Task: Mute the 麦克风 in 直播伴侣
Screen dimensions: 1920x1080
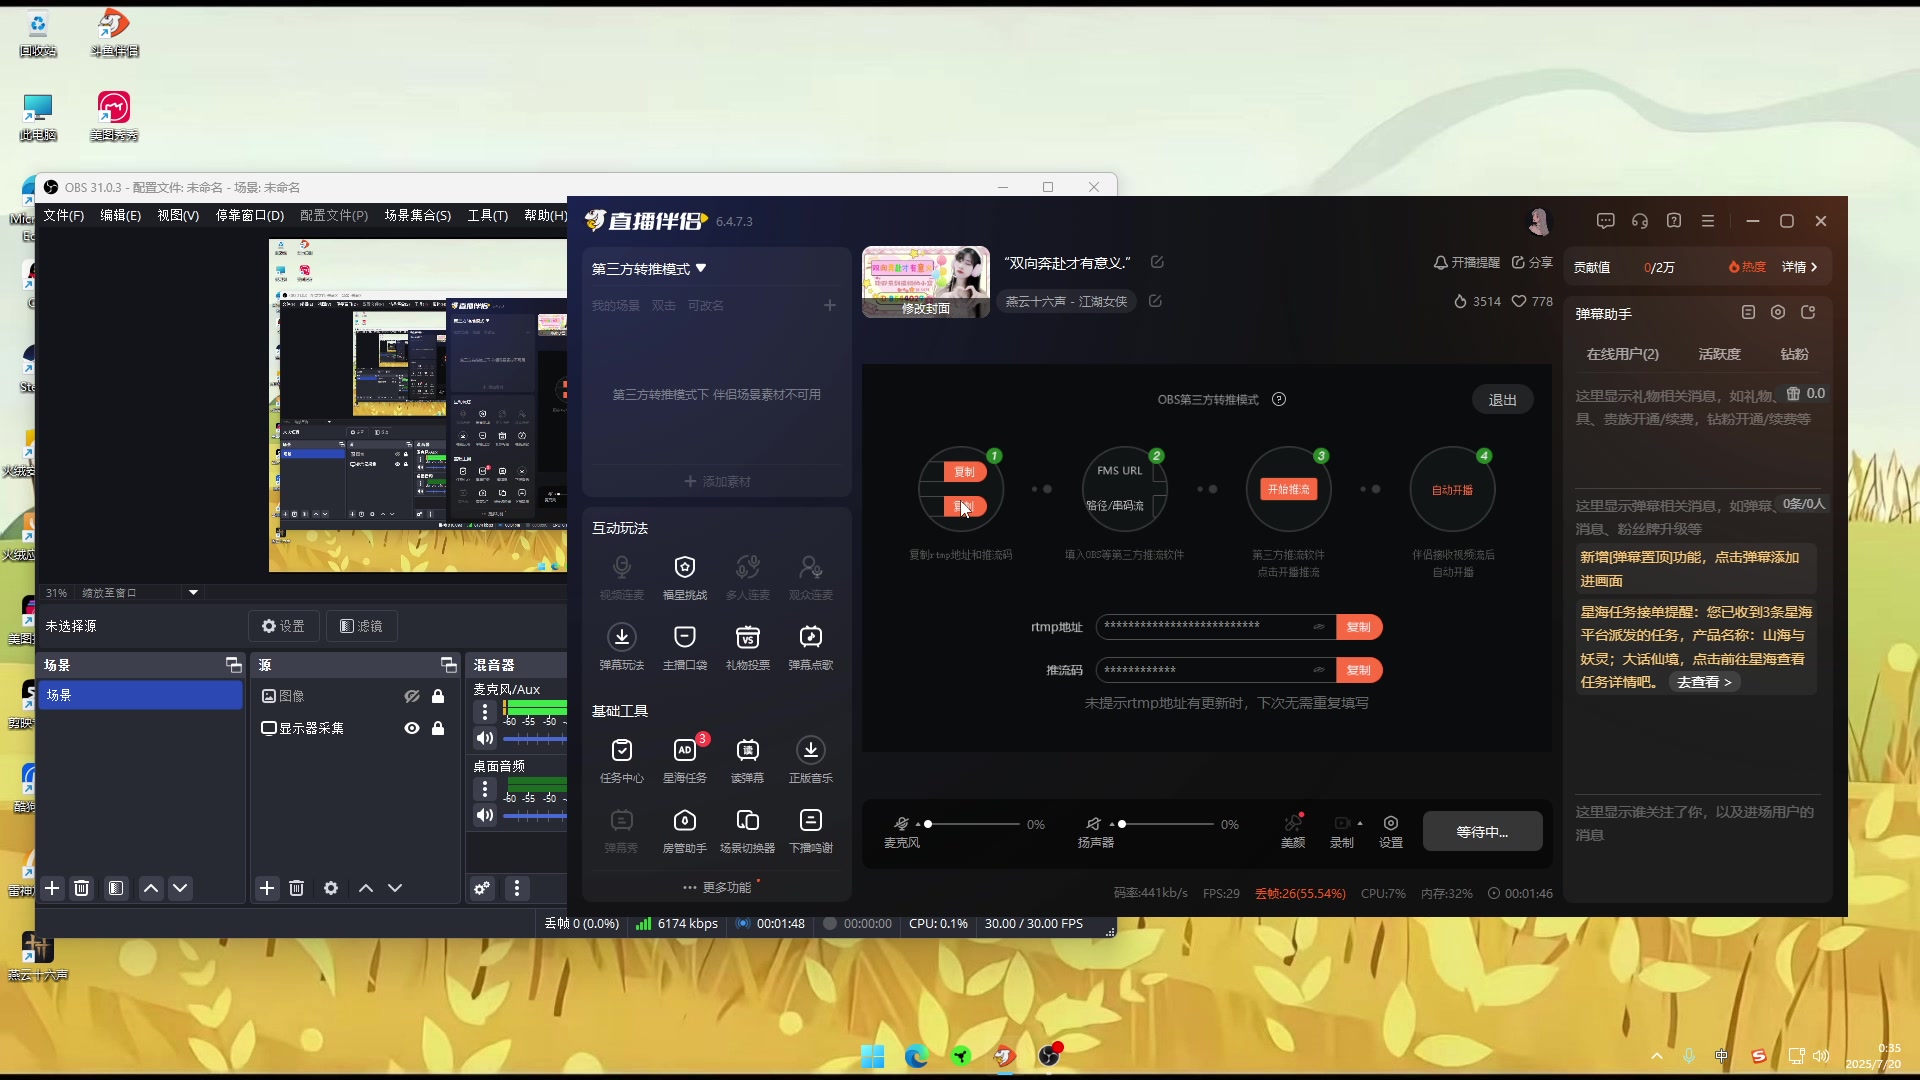Action: (901, 824)
